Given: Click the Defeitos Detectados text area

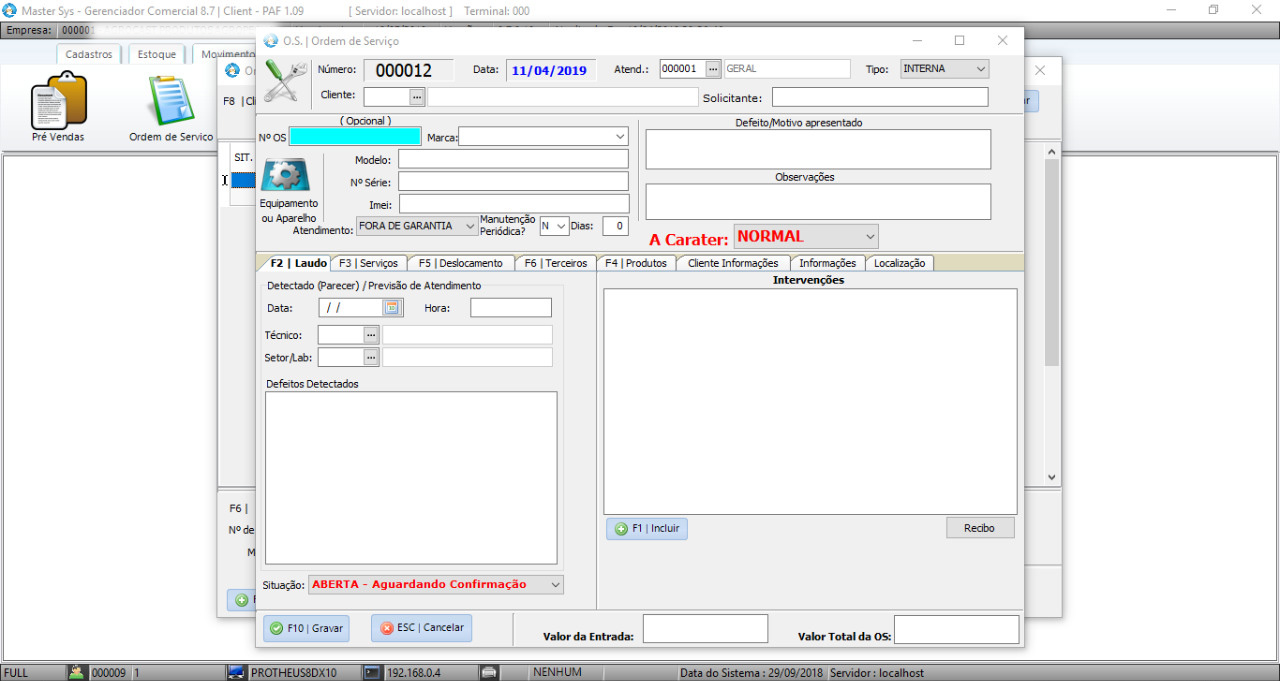Looking at the screenshot, I should pyautogui.click(x=411, y=478).
